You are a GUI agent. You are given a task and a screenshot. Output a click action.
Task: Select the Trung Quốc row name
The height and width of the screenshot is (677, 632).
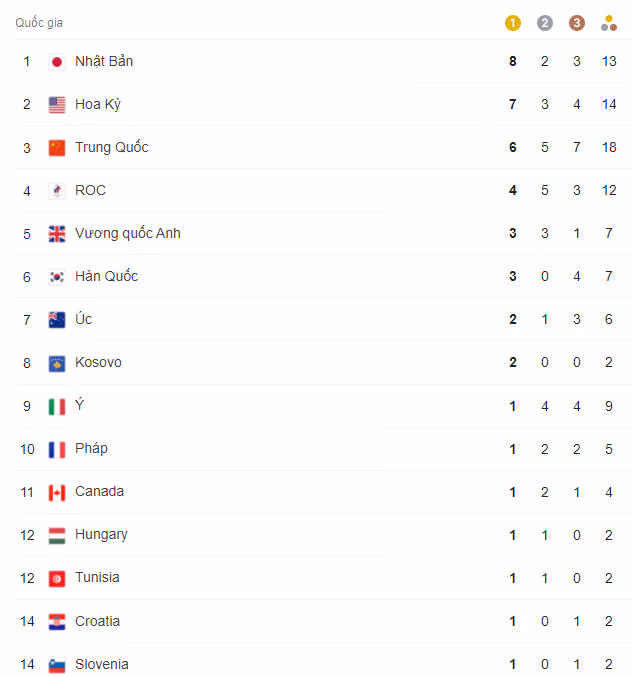coord(112,147)
